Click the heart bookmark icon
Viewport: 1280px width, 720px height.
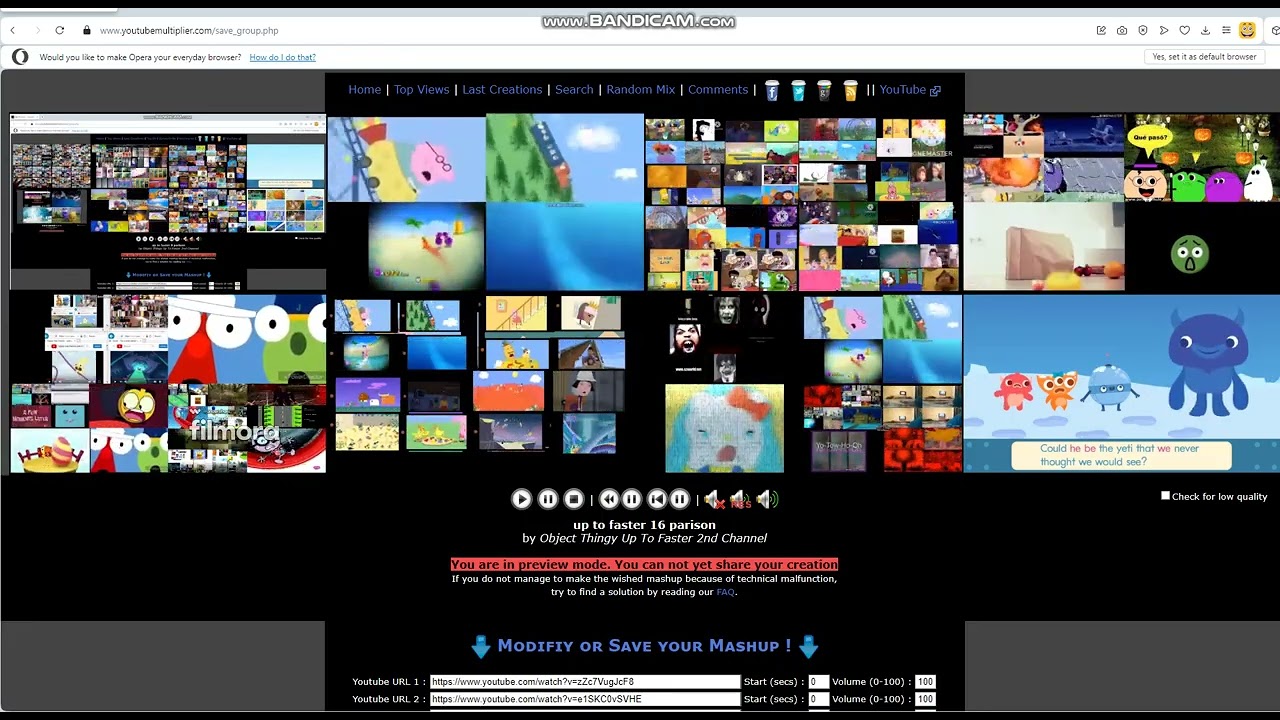[1185, 30]
